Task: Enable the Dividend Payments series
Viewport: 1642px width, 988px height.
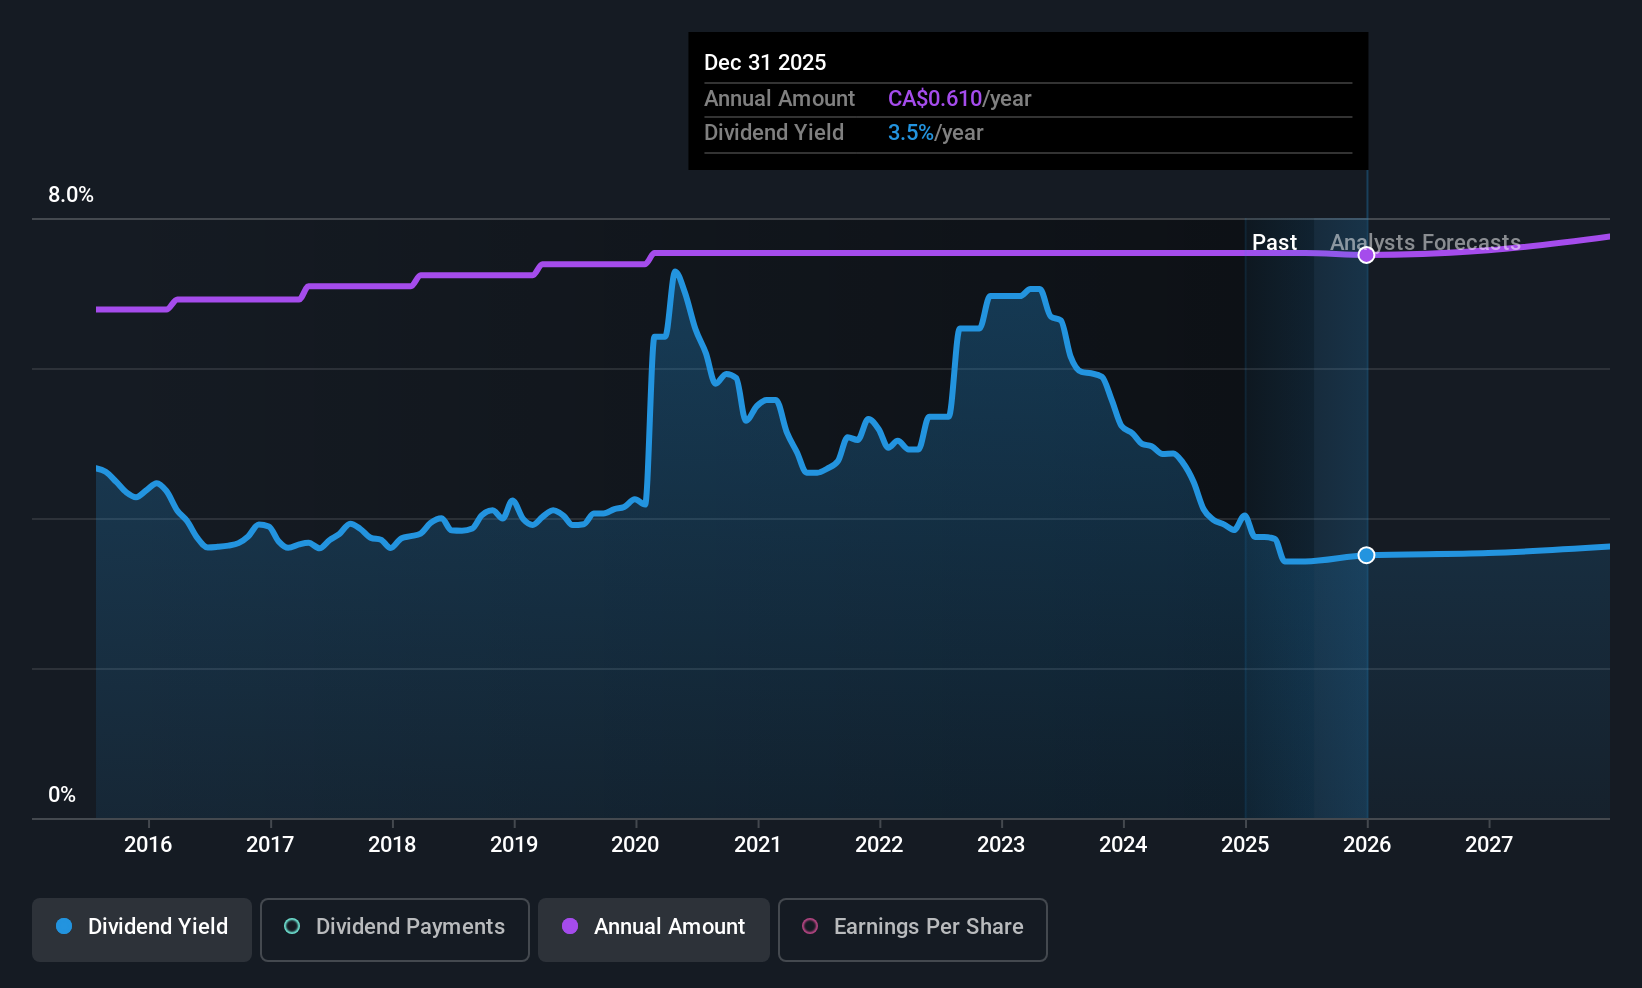Action: (x=395, y=930)
